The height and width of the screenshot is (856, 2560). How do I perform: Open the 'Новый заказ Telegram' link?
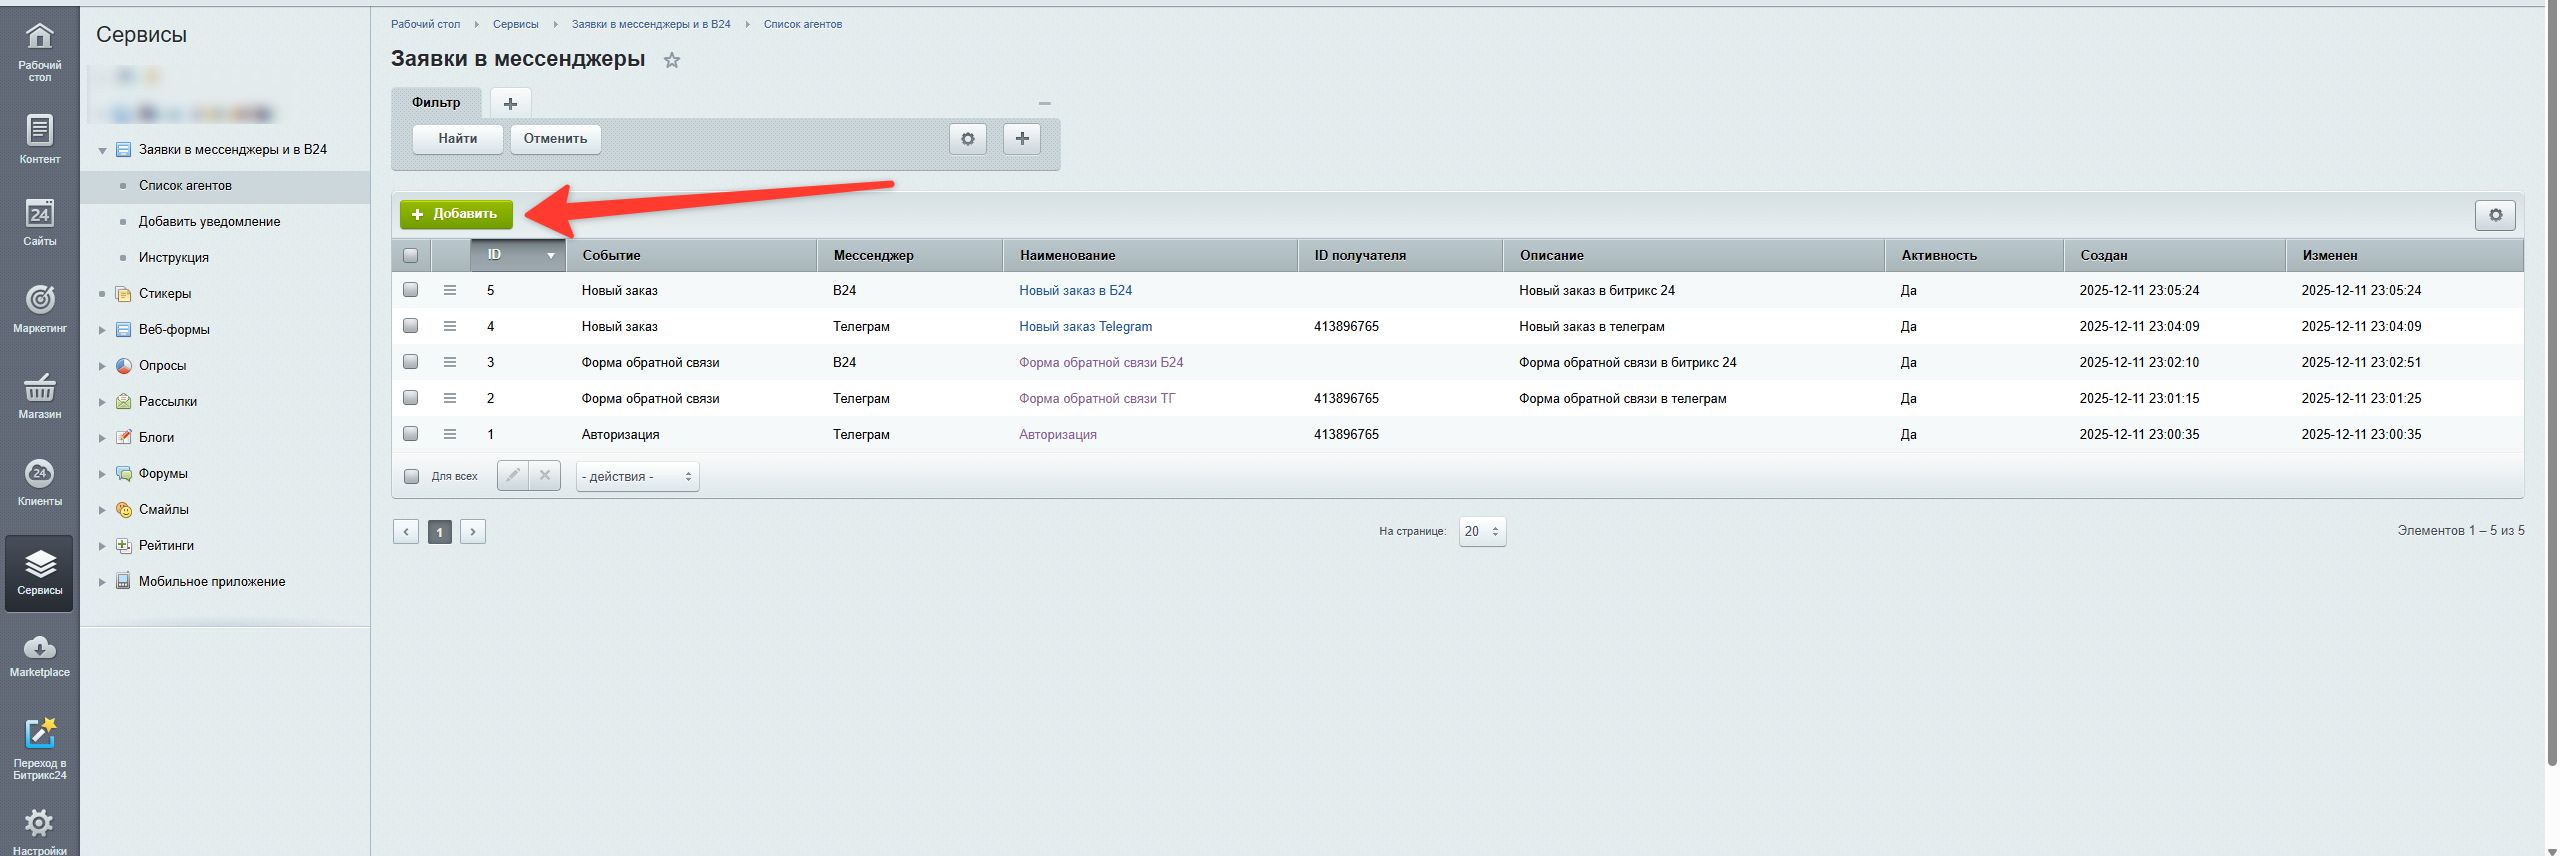pyautogui.click(x=1085, y=326)
